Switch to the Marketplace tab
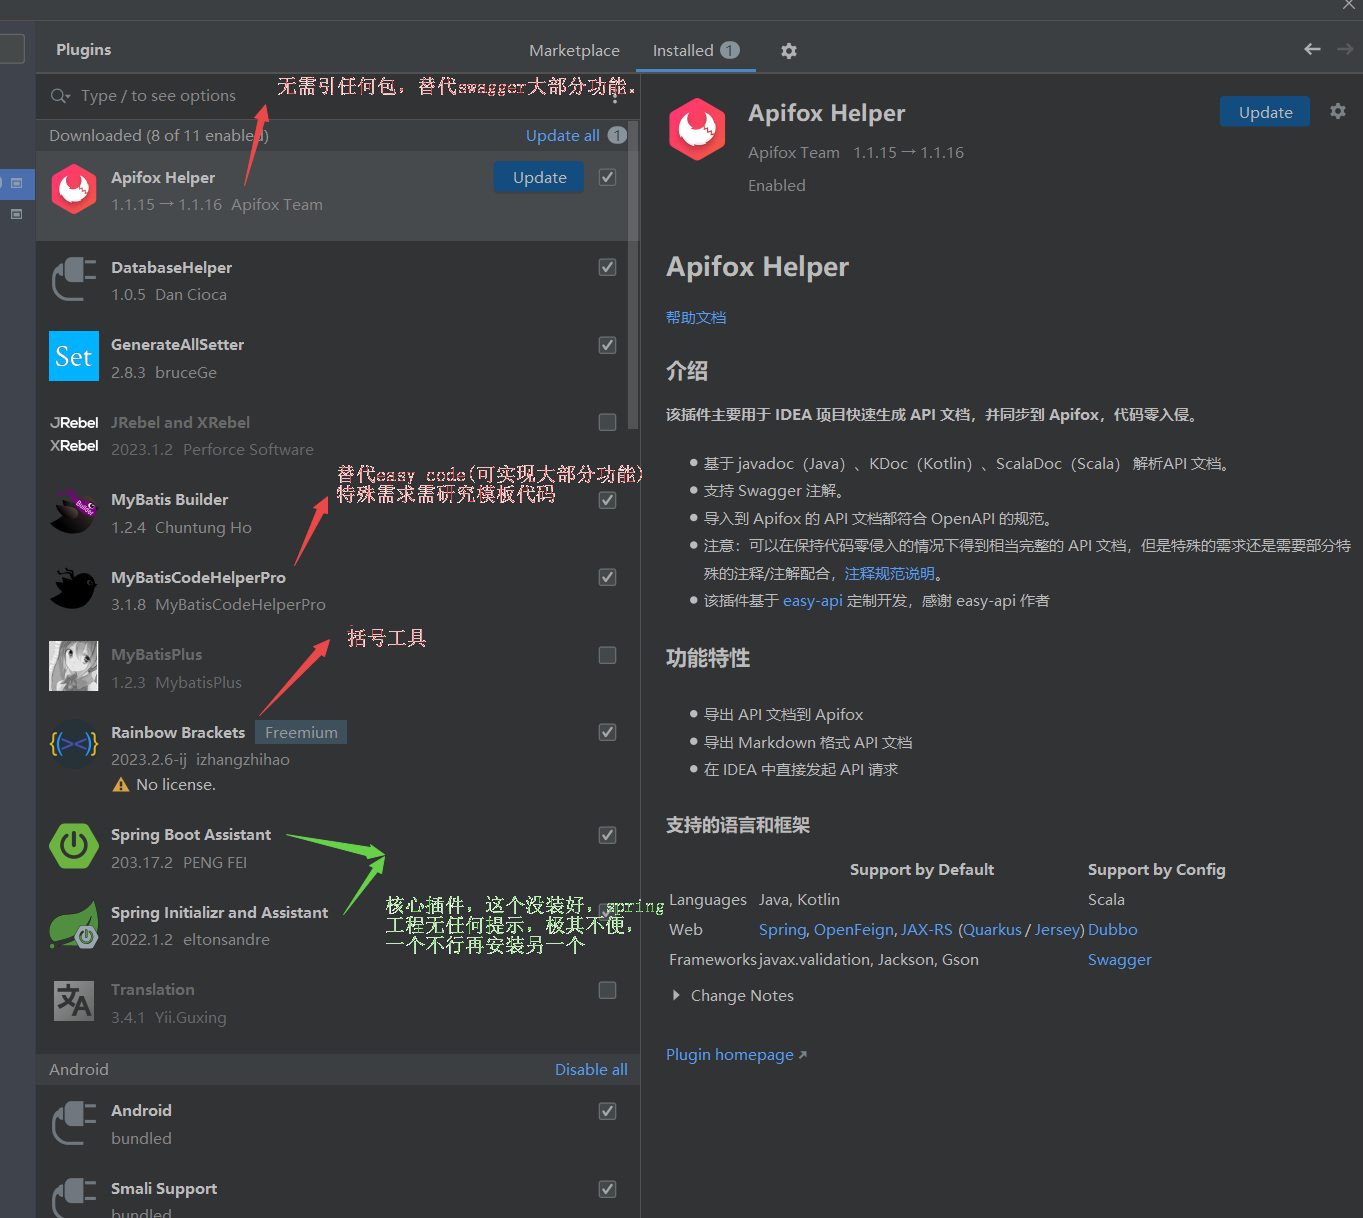Image resolution: width=1363 pixels, height=1218 pixels. pos(574,50)
